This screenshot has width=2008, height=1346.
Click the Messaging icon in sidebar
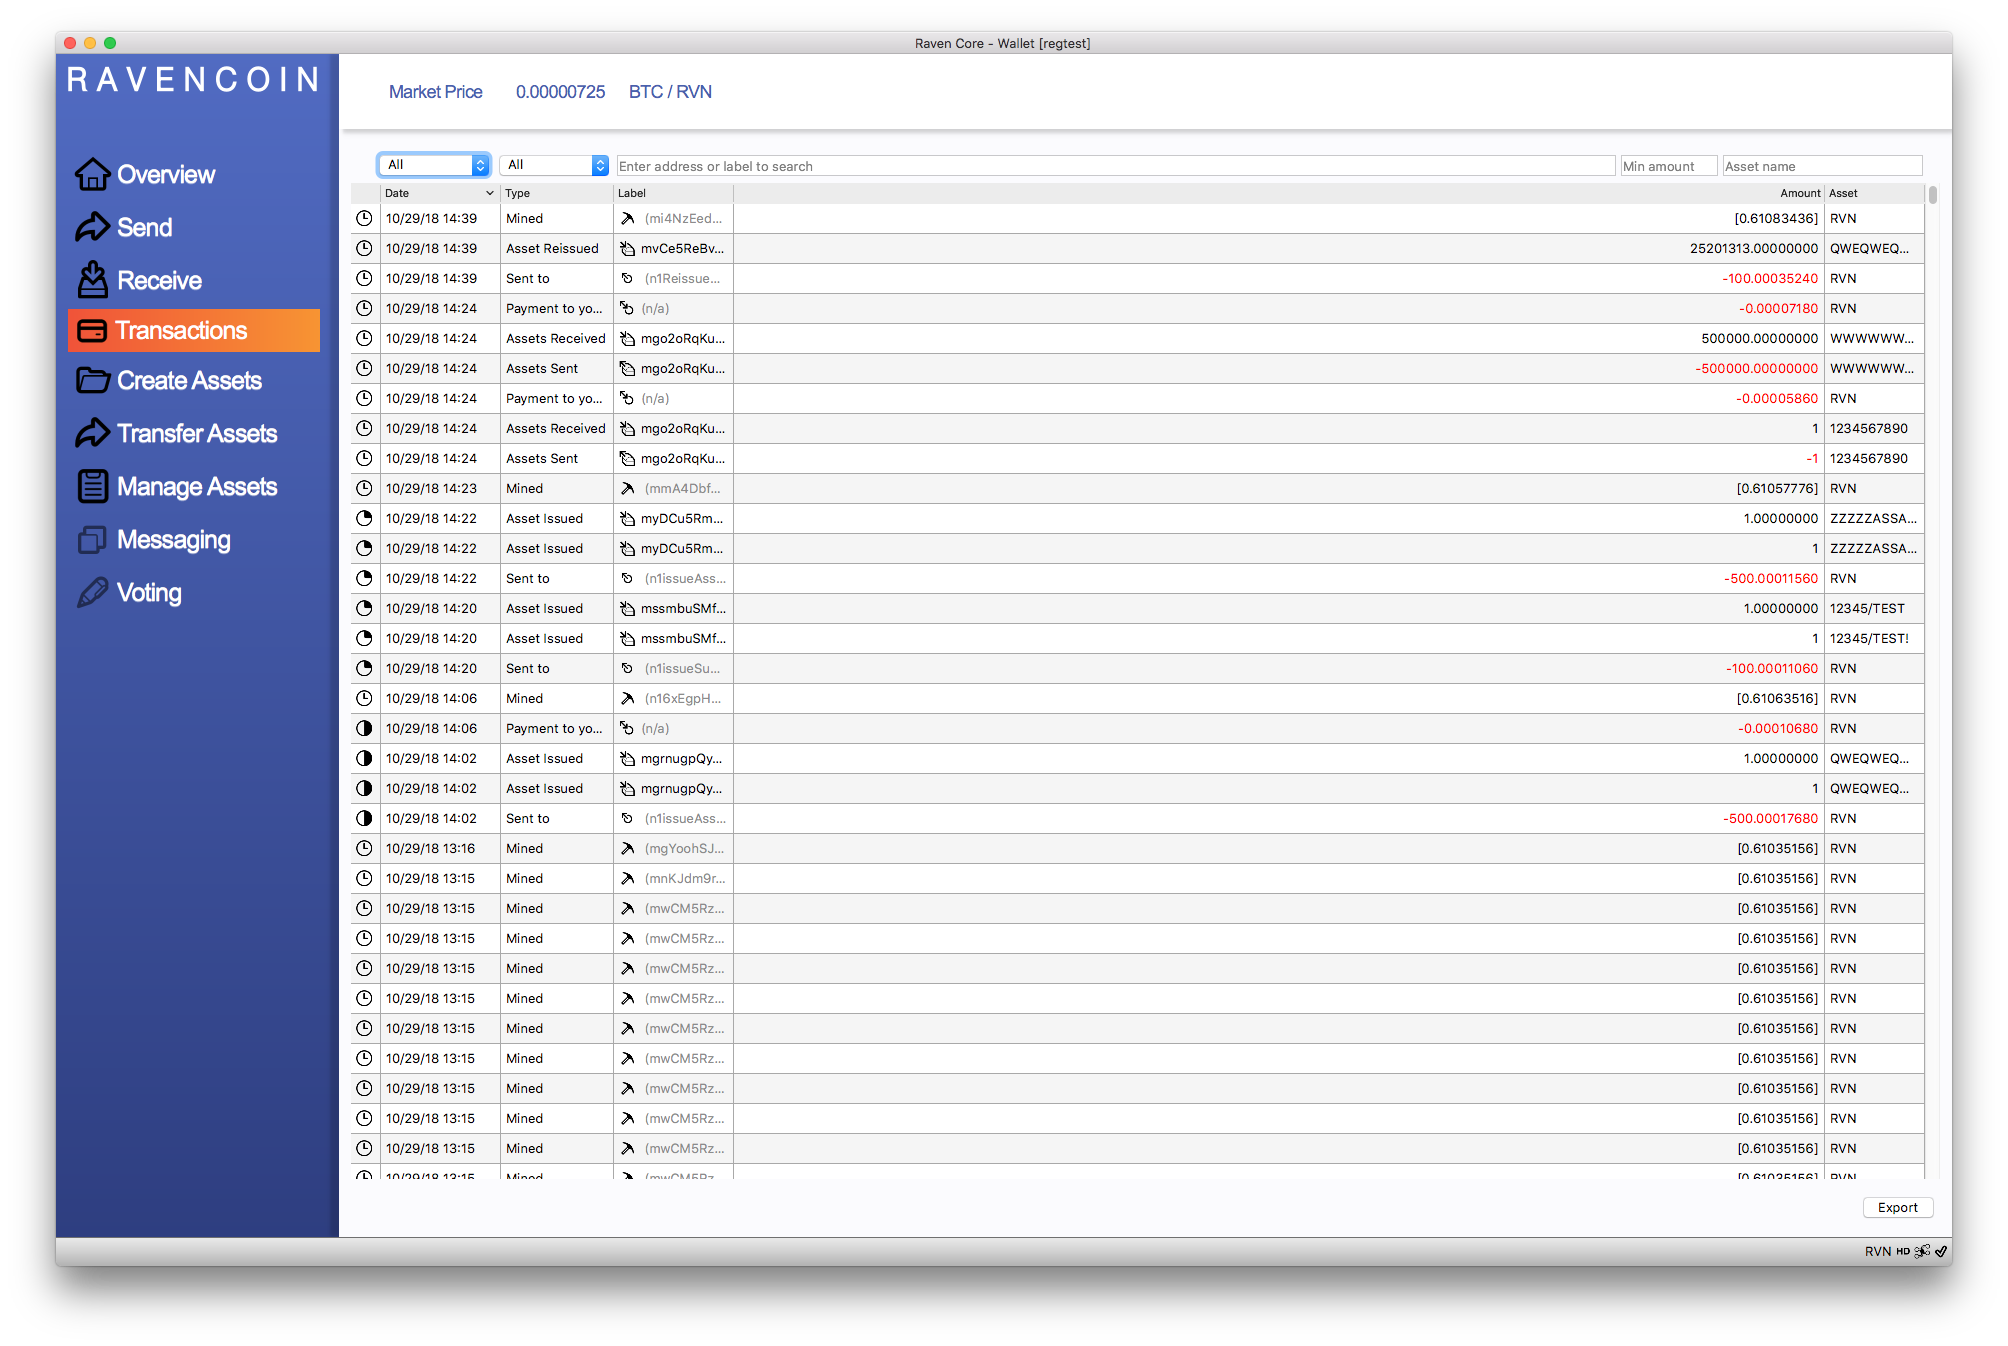(x=92, y=540)
